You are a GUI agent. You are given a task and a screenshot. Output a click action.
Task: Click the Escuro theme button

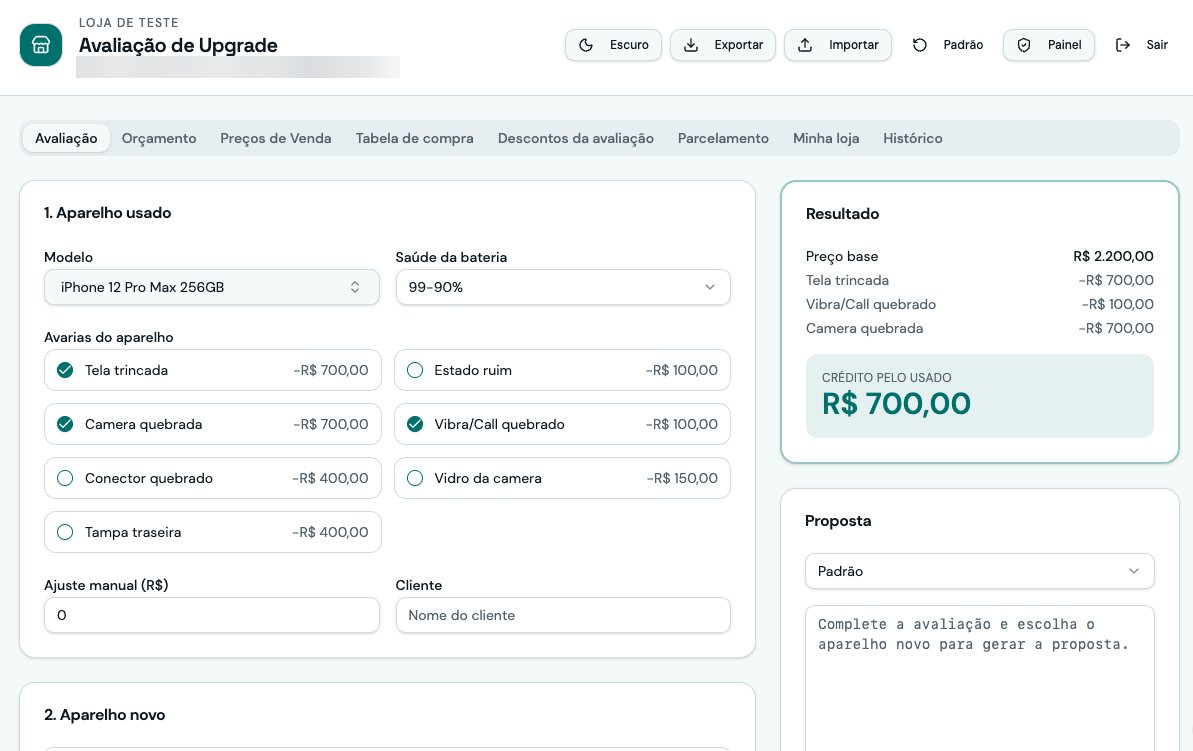[x=613, y=45]
